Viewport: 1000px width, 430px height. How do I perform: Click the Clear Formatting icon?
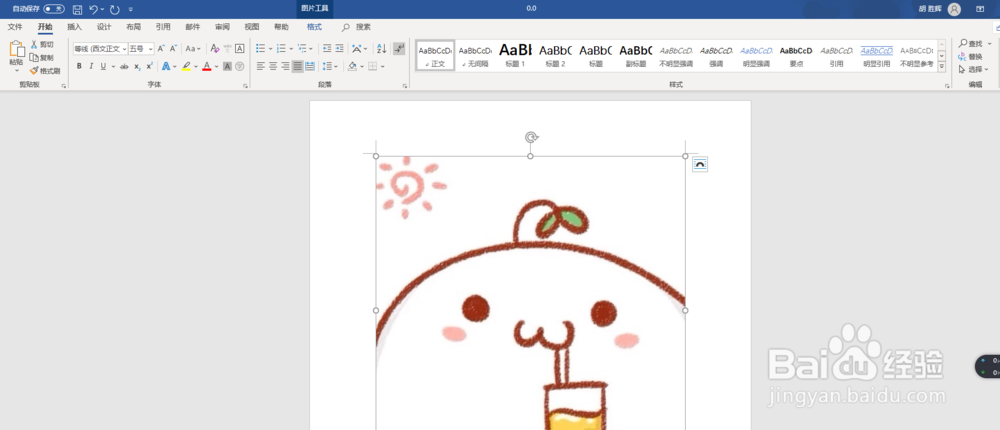[x=214, y=48]
